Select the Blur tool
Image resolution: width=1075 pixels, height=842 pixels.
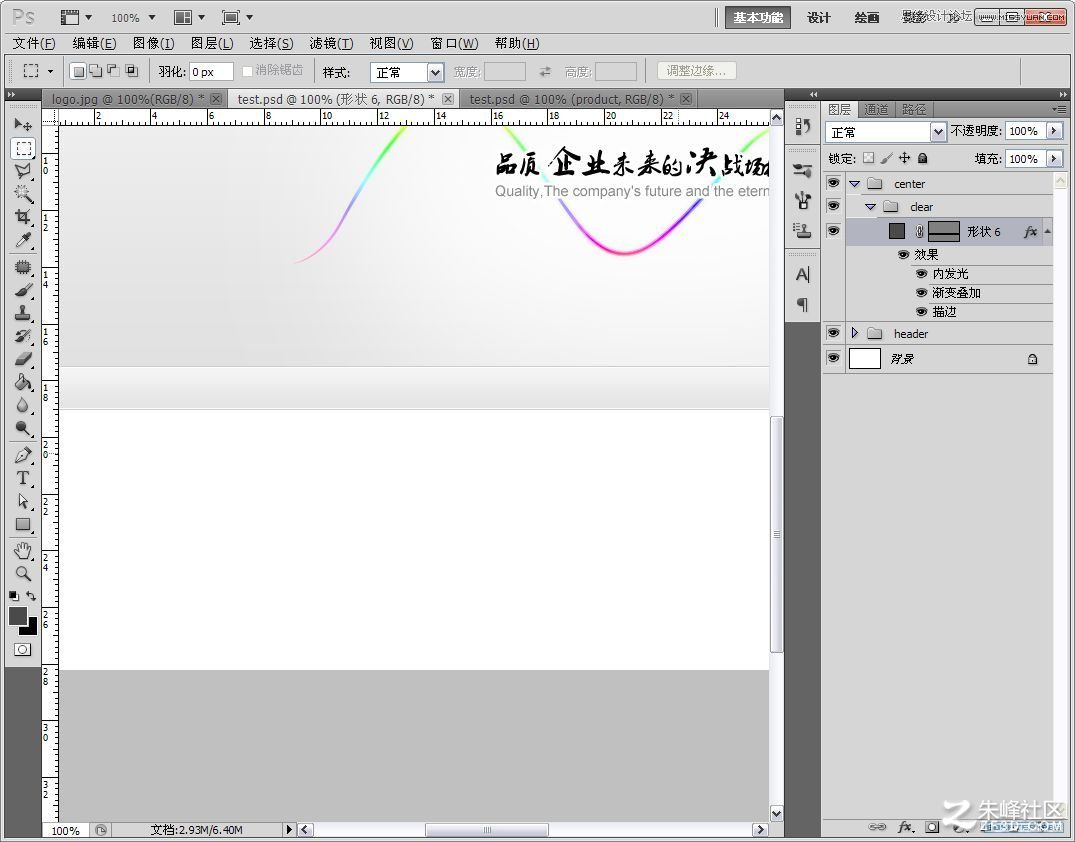click(x=23, y=405)
